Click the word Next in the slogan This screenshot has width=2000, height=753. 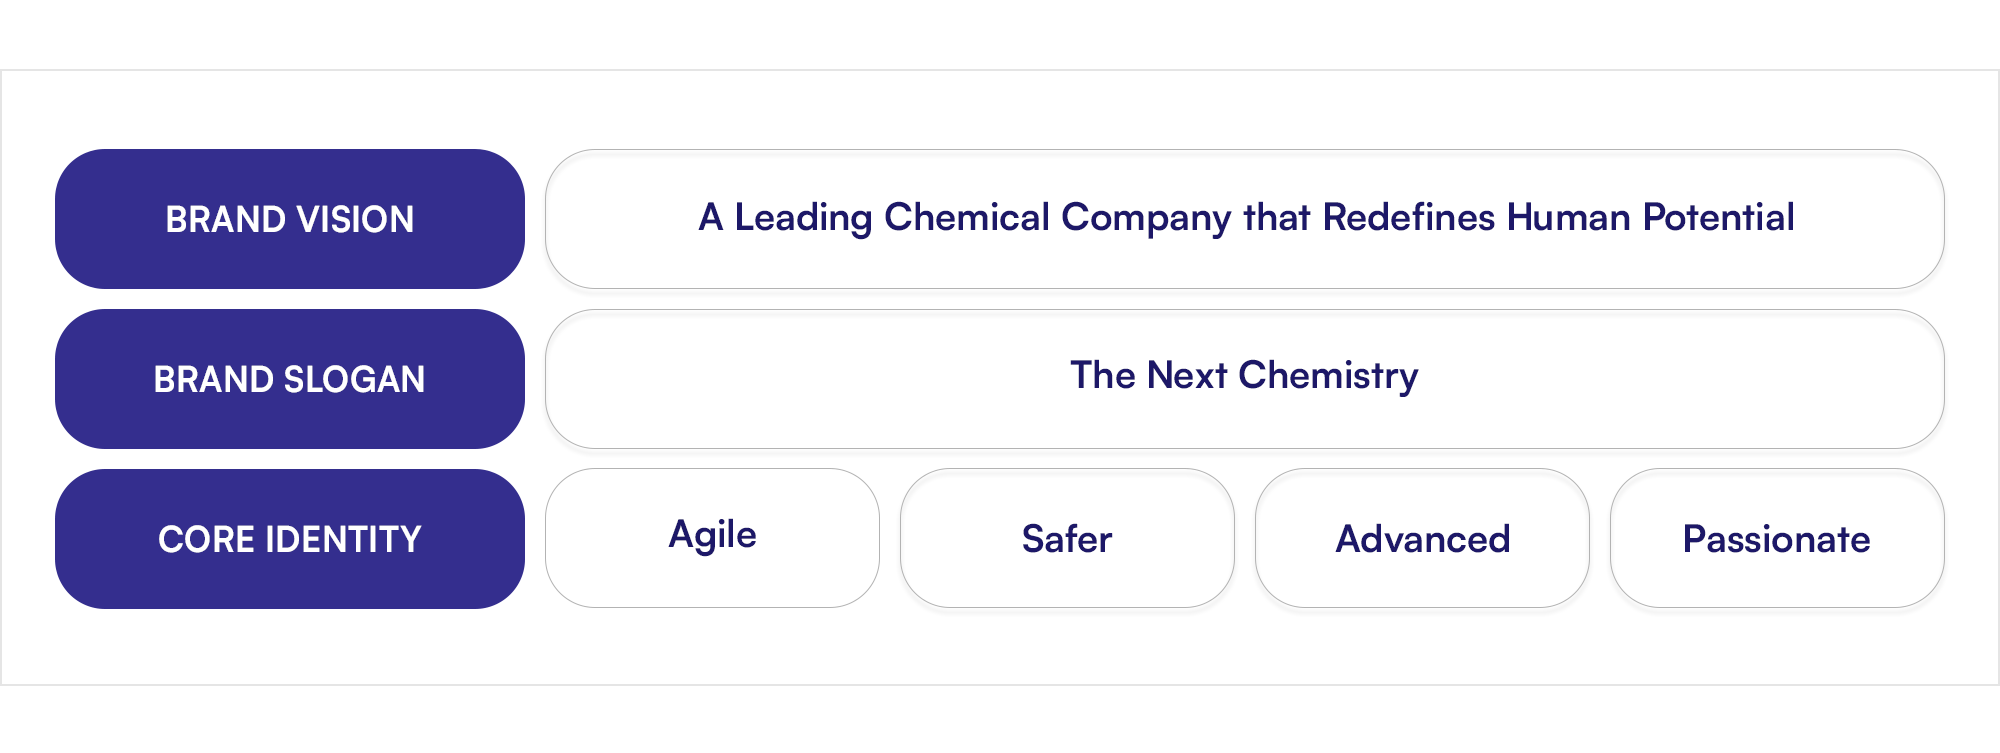1187,375
